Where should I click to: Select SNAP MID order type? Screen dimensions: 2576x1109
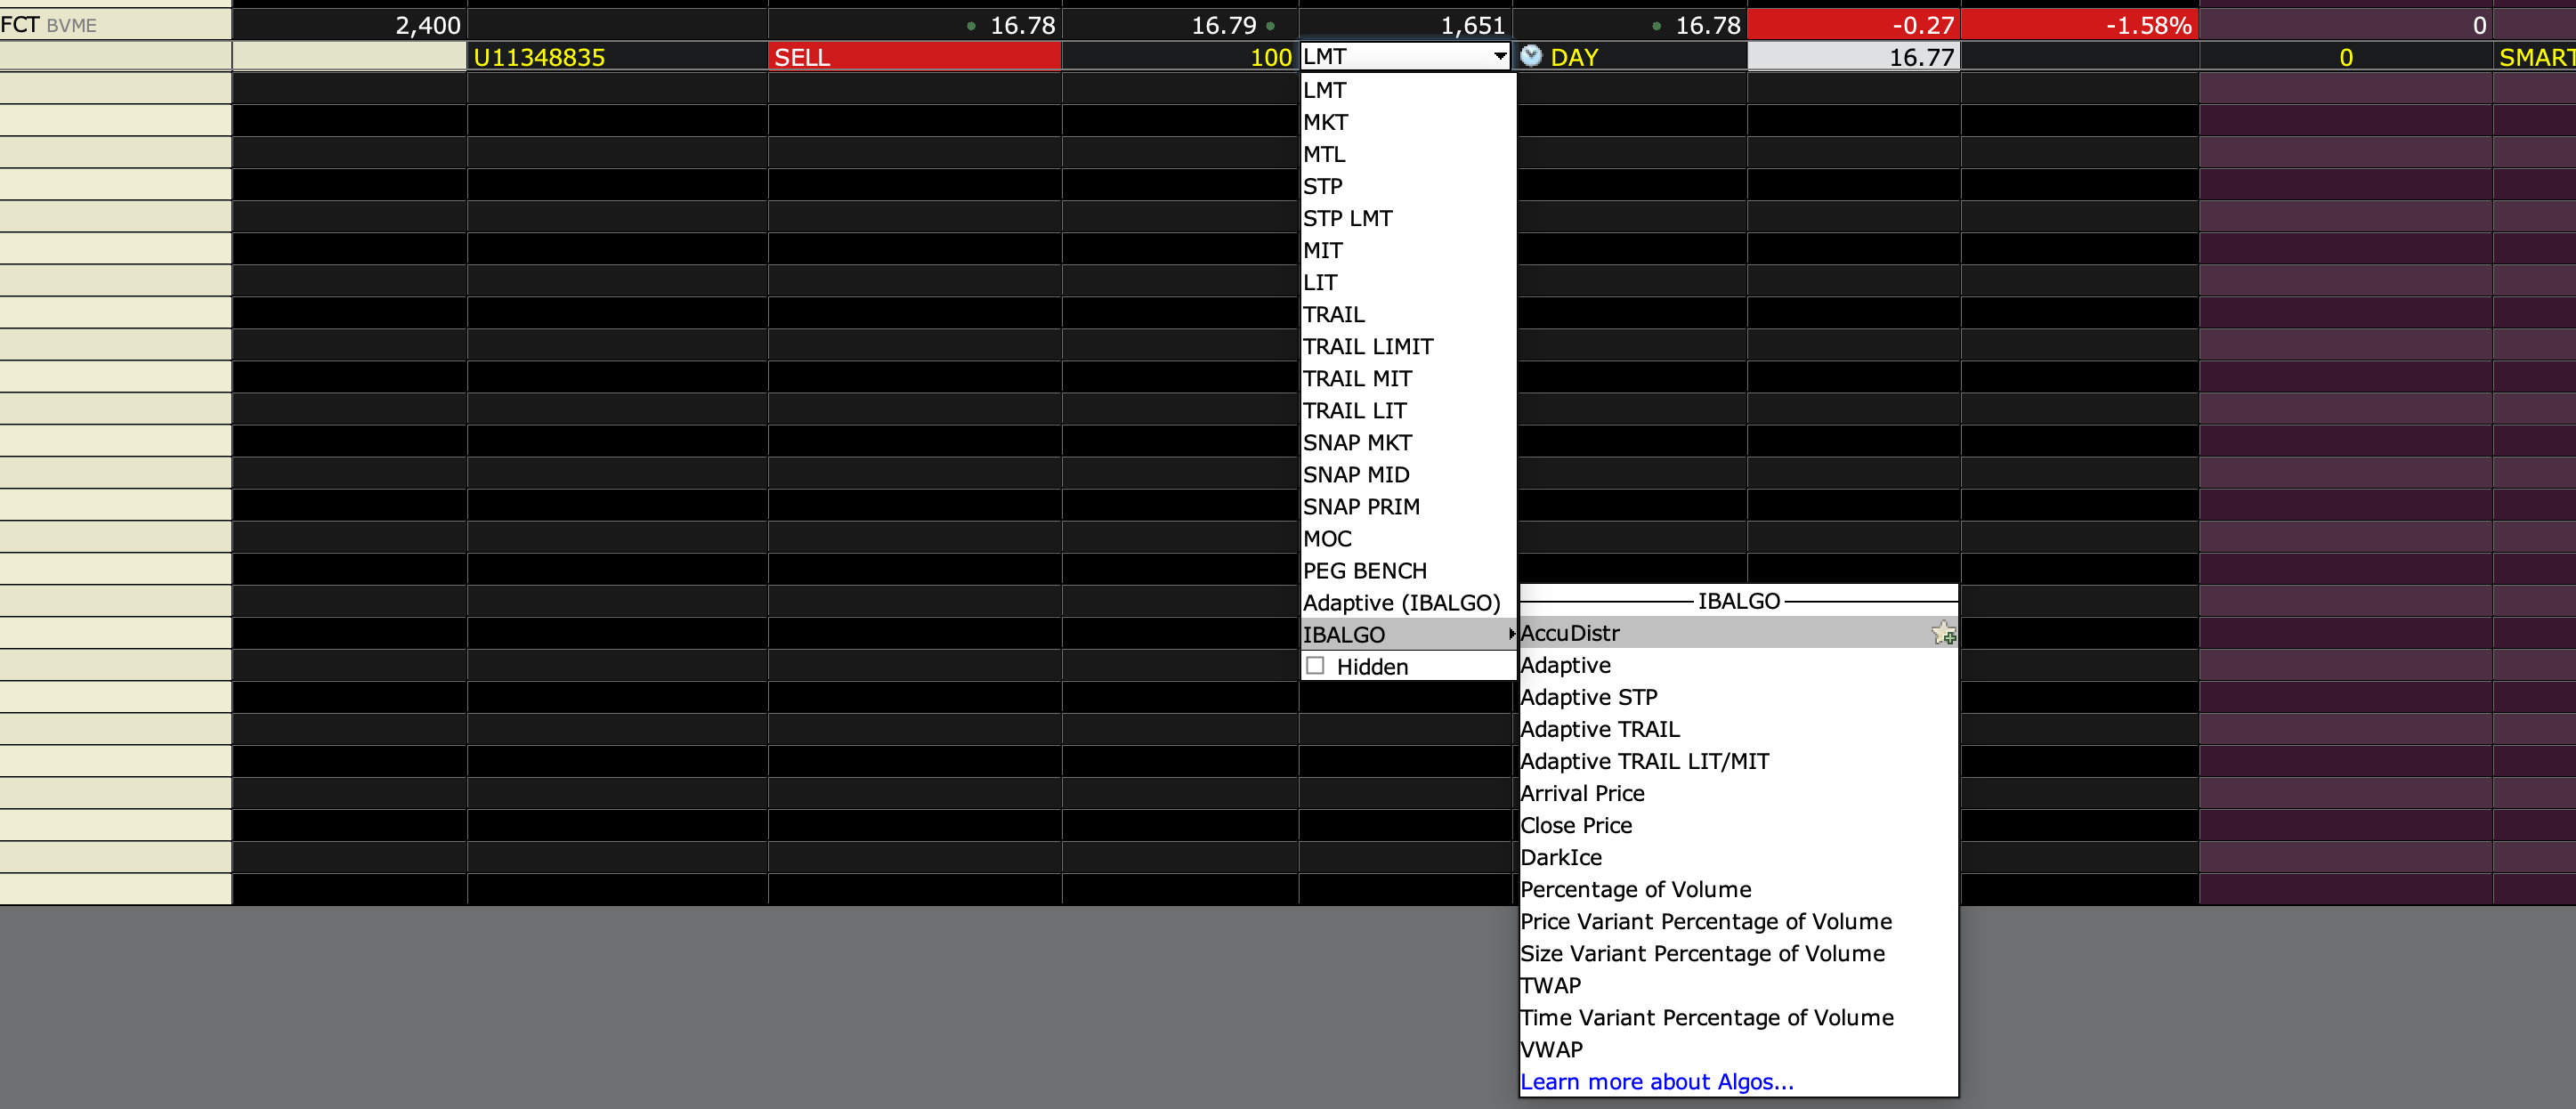tap(1356, 474)
